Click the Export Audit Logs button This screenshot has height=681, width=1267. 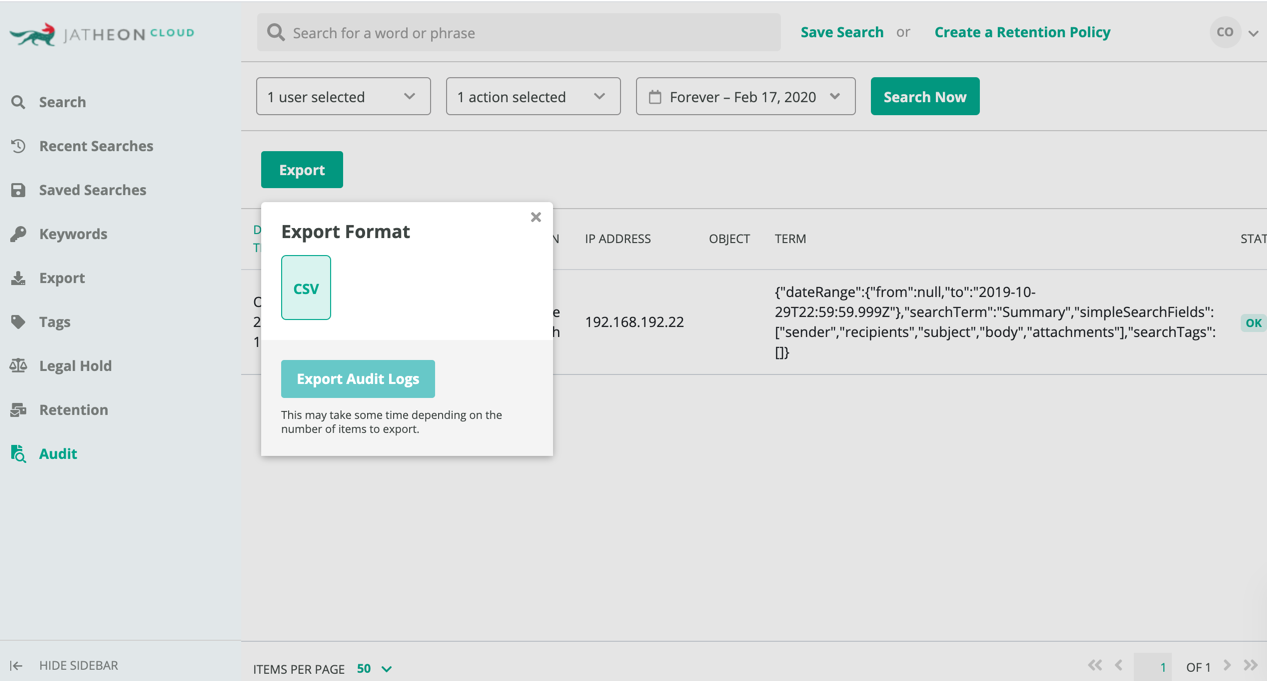(x=358, y=379)
